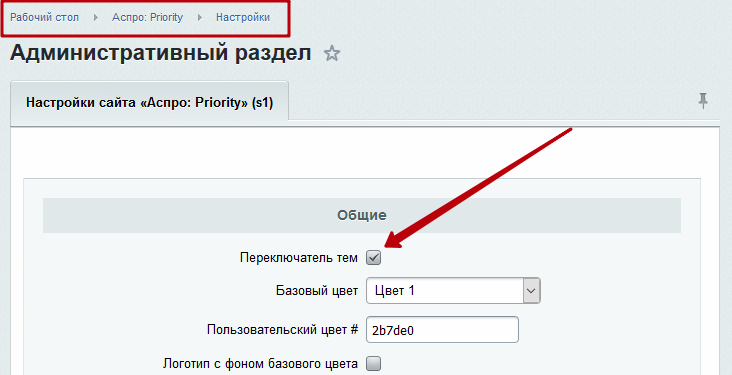Enable Логотип с фоном базового цвета checkbox

tap(373, 363)
